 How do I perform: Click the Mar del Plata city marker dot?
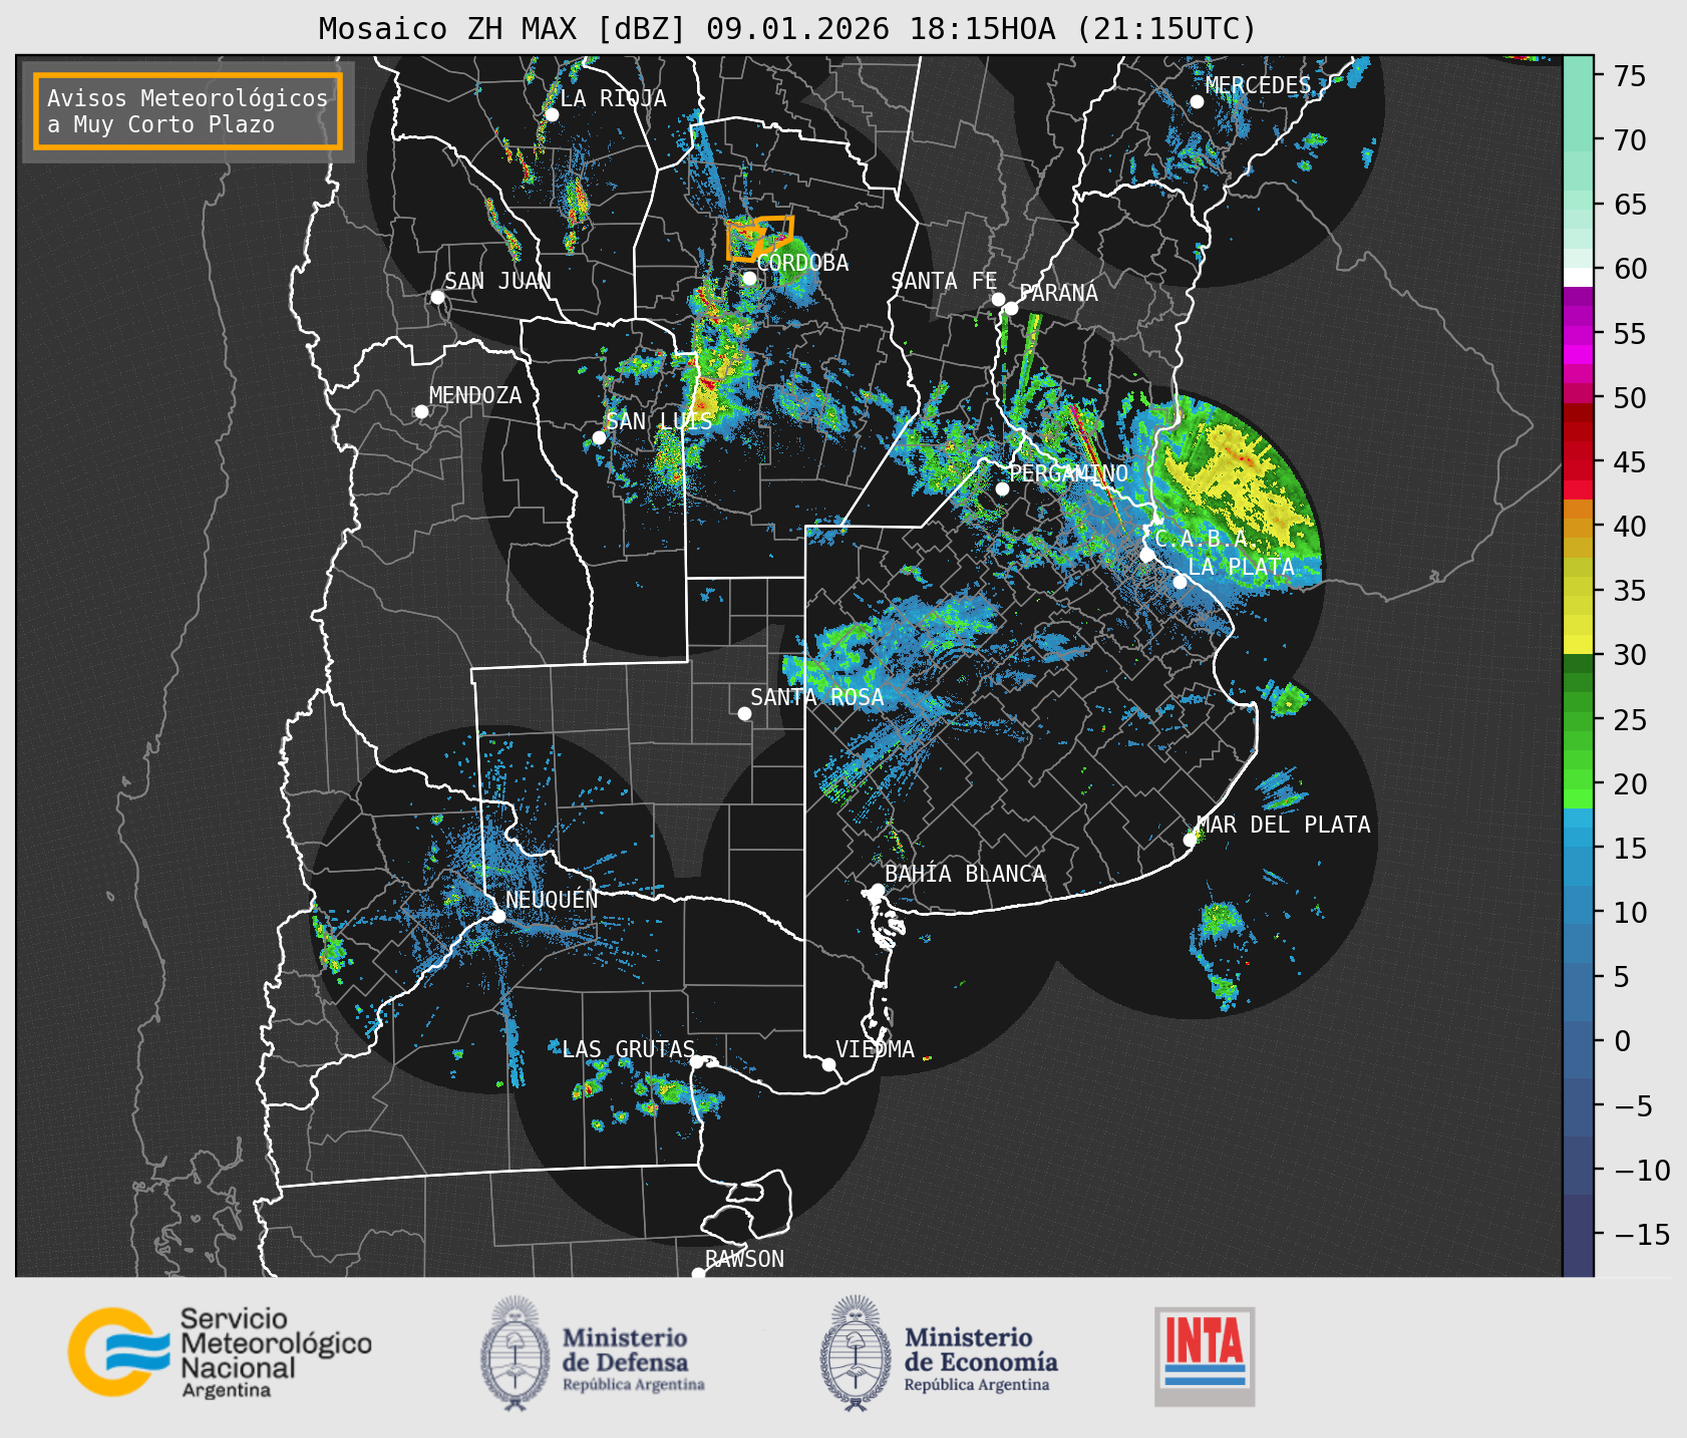(x=1189, y=840)
